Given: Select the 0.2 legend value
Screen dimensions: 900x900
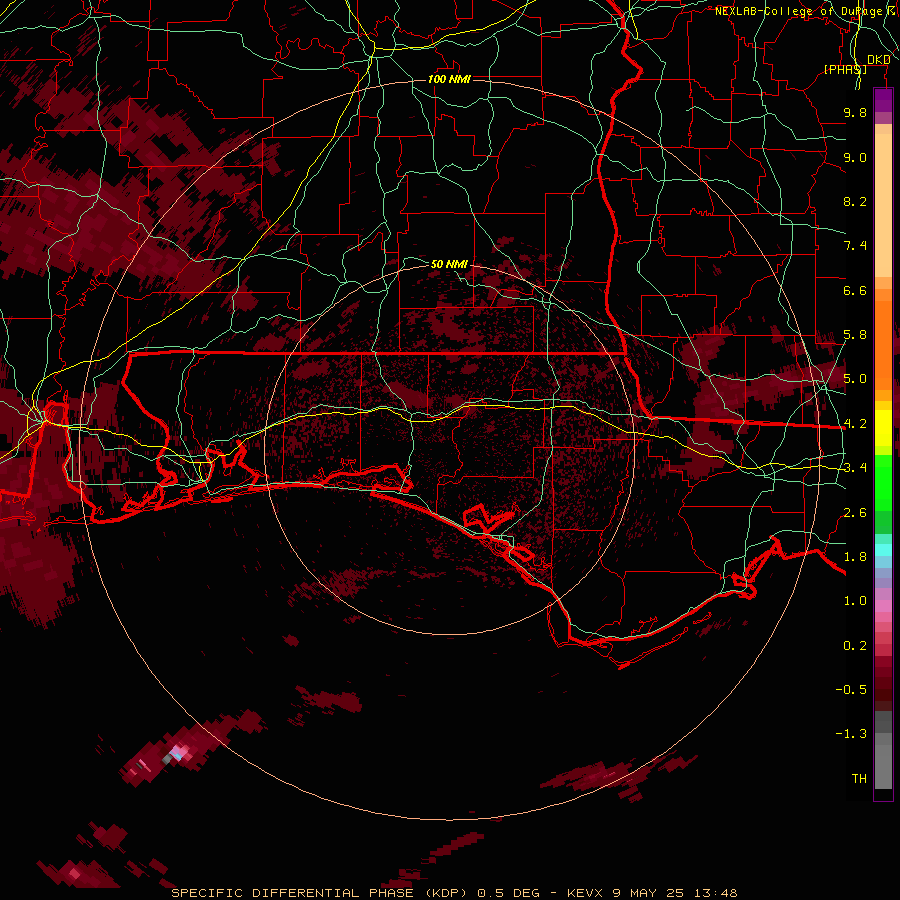Looking at the screenshot, I should pos(855,646).
